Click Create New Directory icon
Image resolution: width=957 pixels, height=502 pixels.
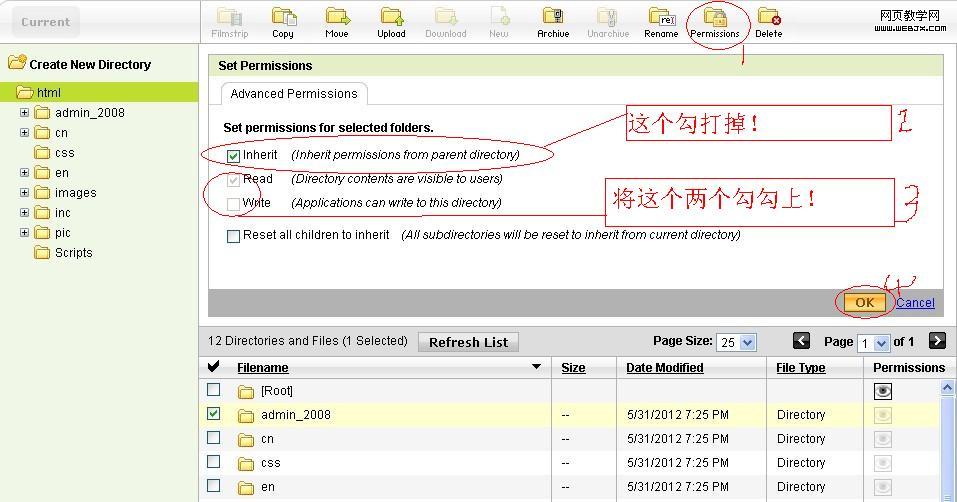(17, 63)
